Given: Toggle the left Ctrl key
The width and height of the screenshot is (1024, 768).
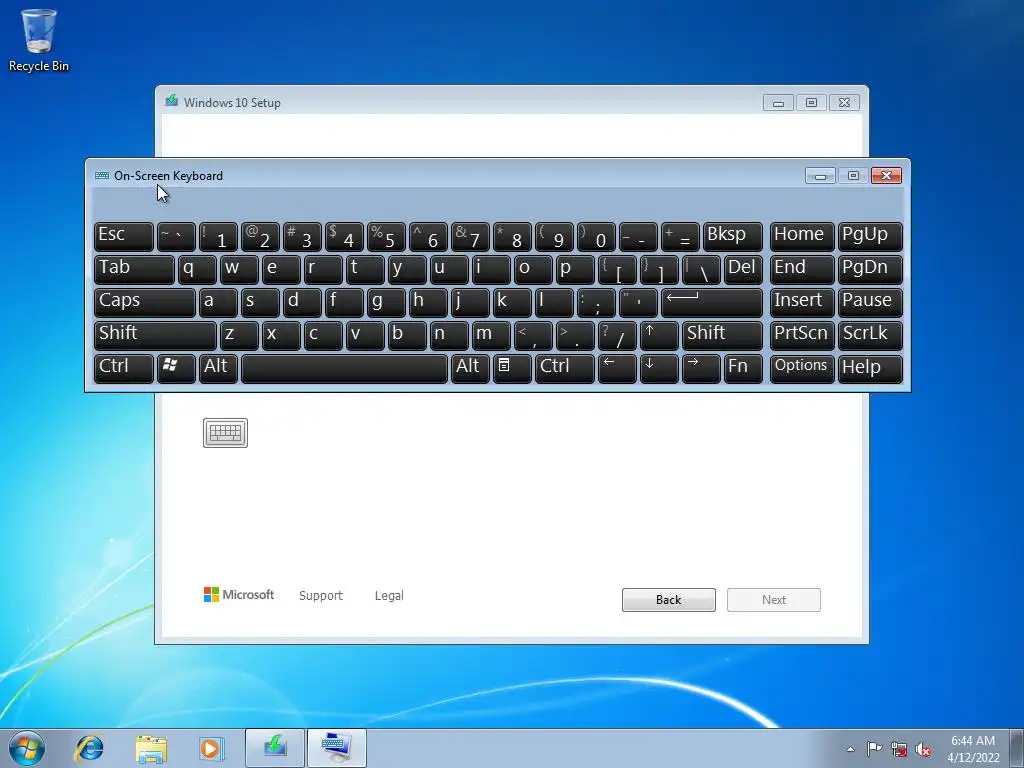Looking at the screenshot, I should [124, 368].
